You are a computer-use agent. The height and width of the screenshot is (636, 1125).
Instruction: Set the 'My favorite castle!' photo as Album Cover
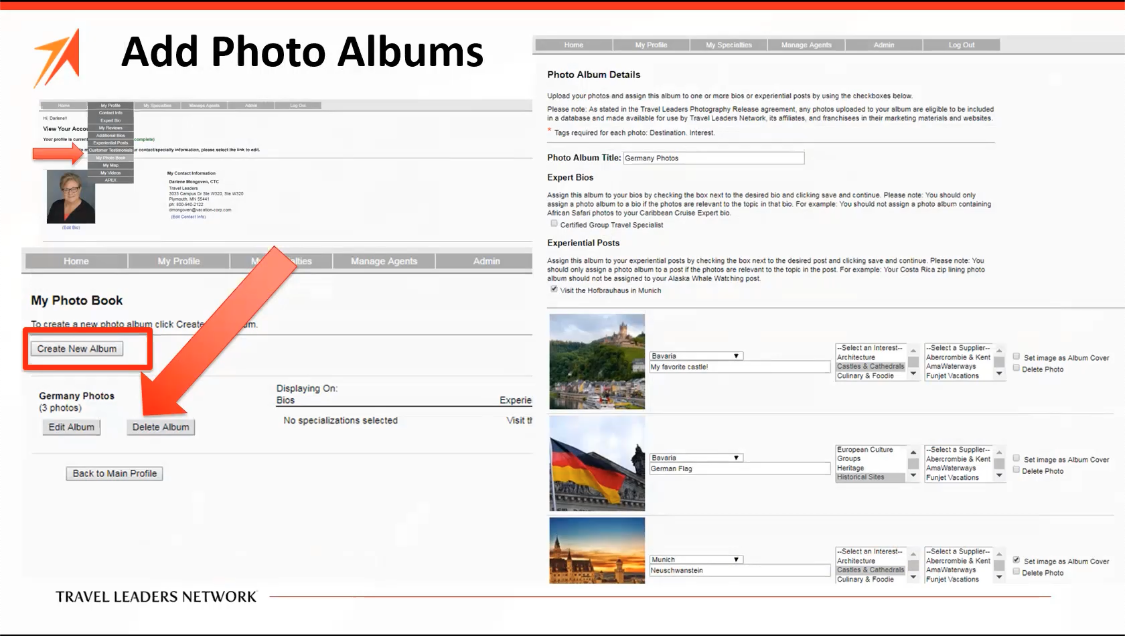click(1016, 357)
